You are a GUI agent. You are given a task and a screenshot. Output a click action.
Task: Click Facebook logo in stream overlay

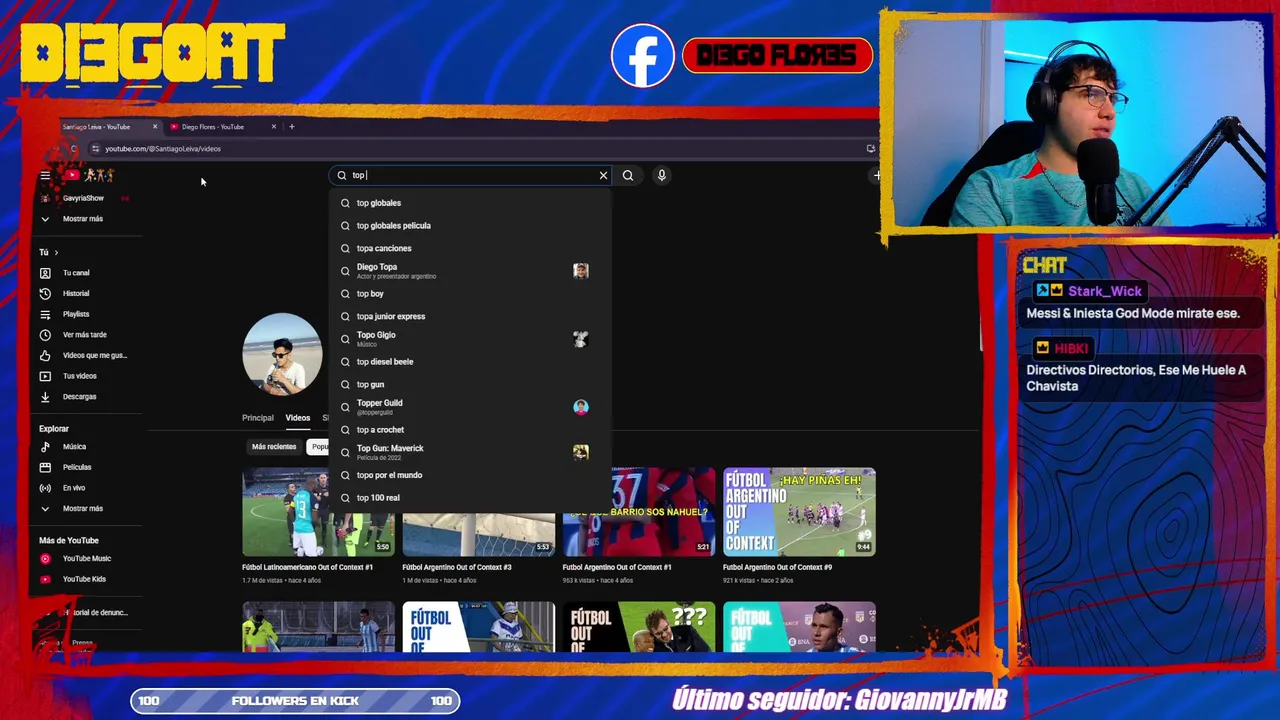click(x=643, y=56)
